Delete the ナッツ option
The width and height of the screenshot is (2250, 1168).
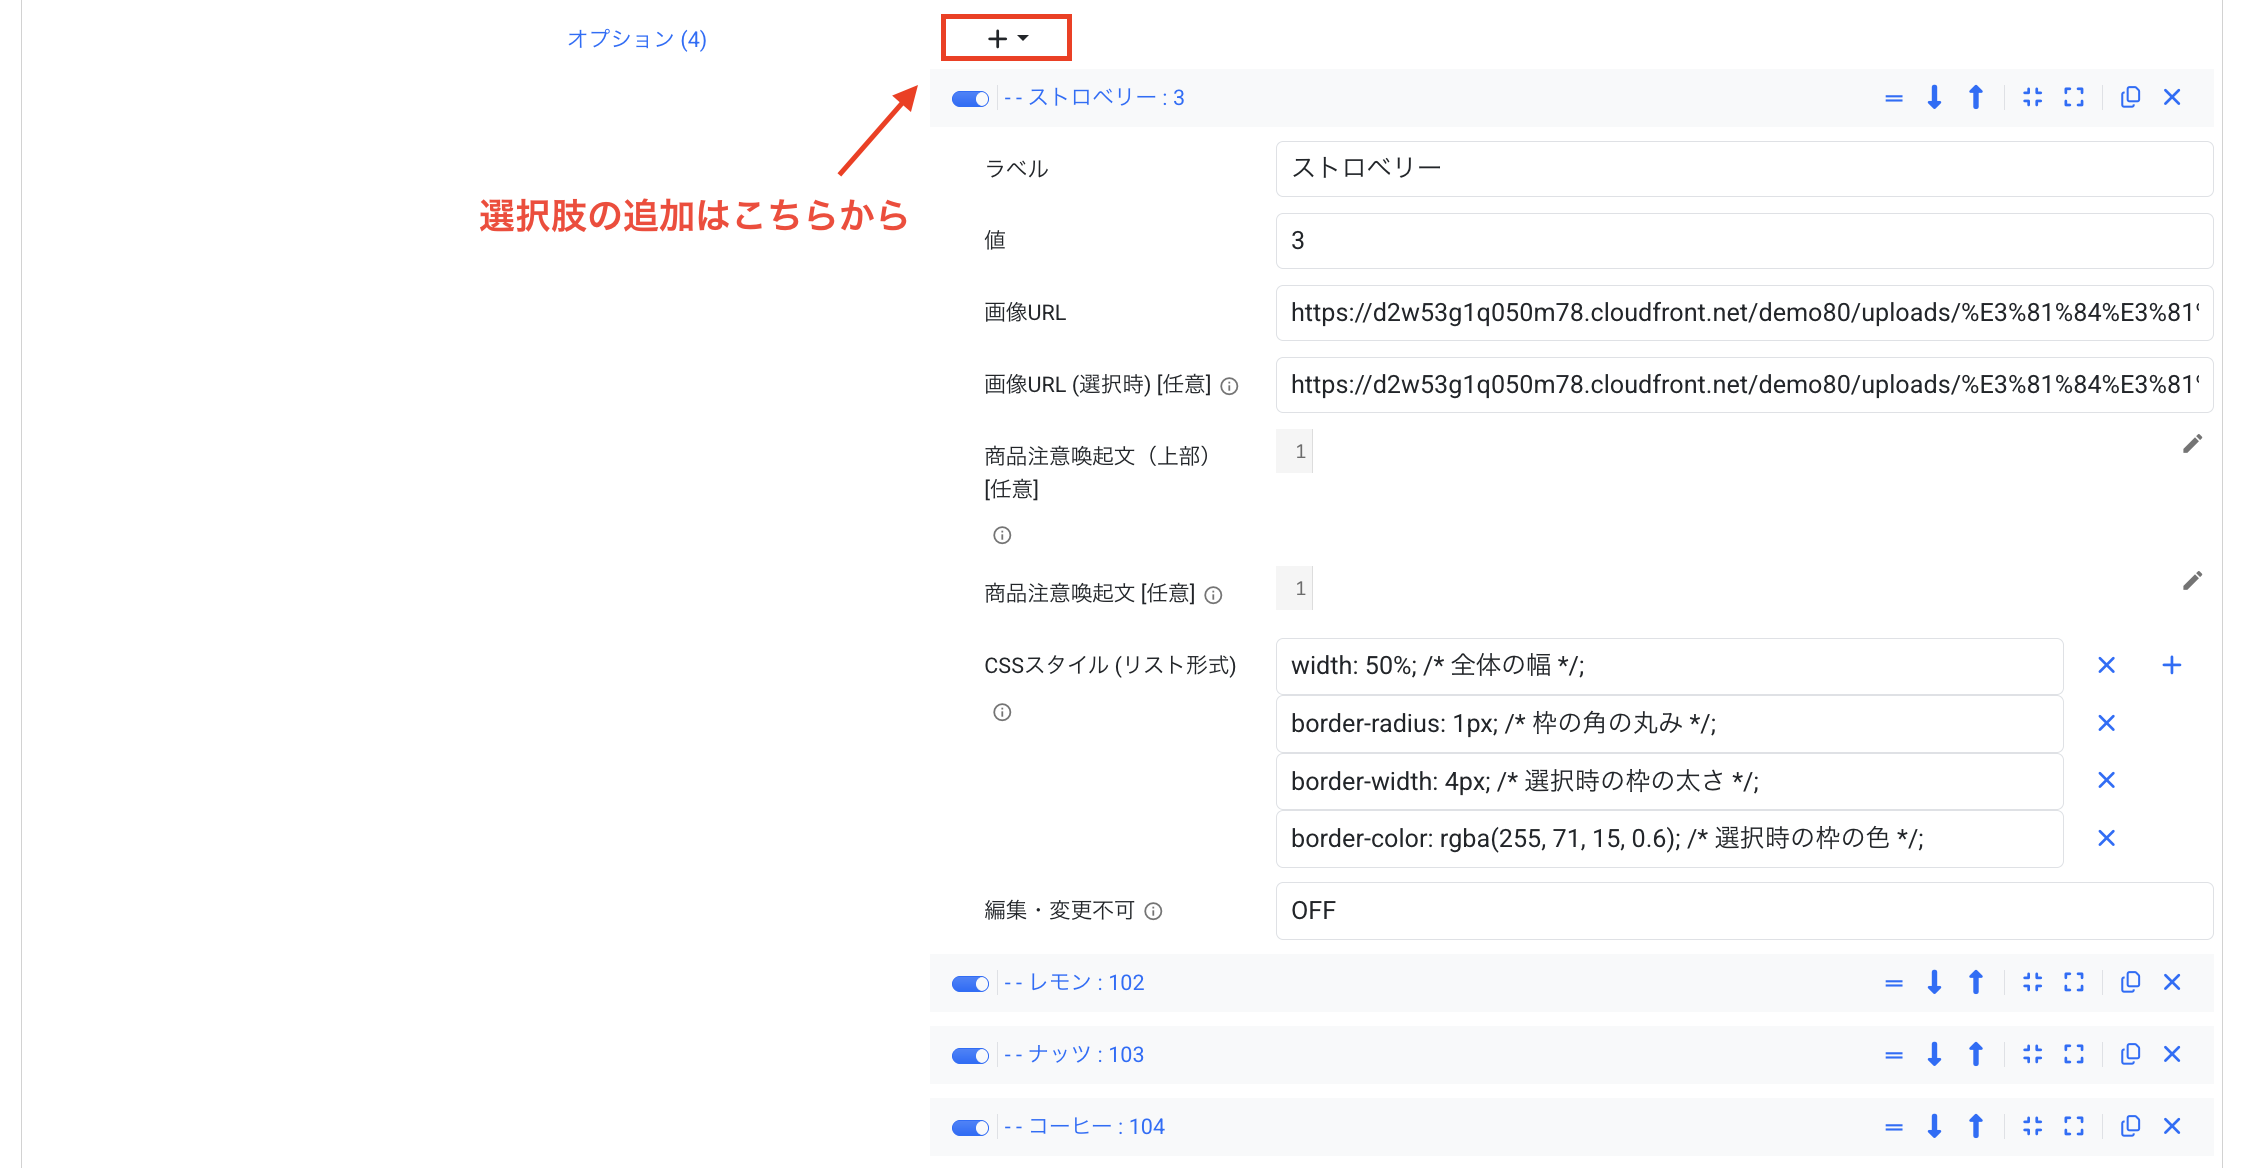(2172, 1054)
